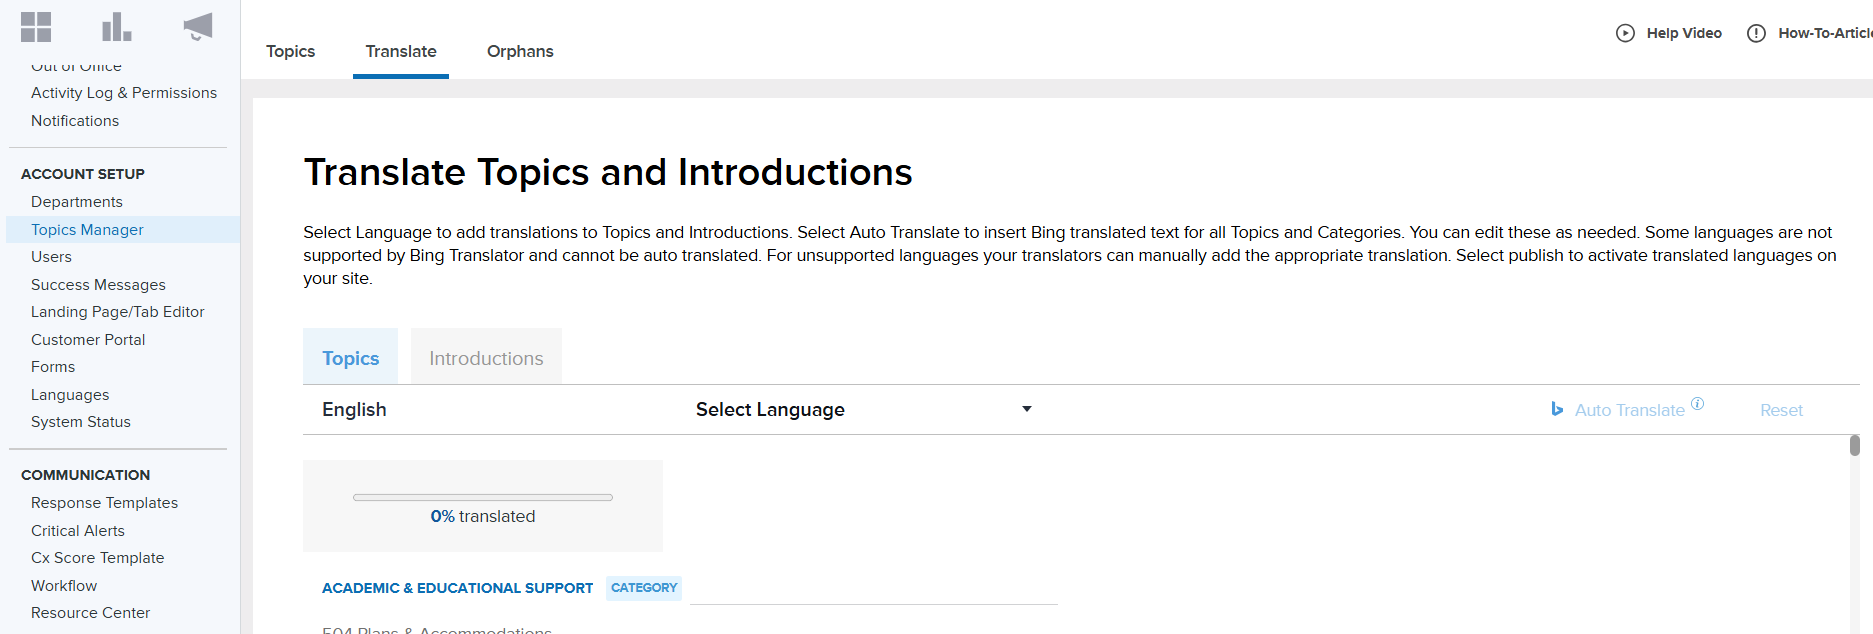Click the Academic & Educational Support category
Viewport: 1873px width, 634px height.
[x=457, y=588]
